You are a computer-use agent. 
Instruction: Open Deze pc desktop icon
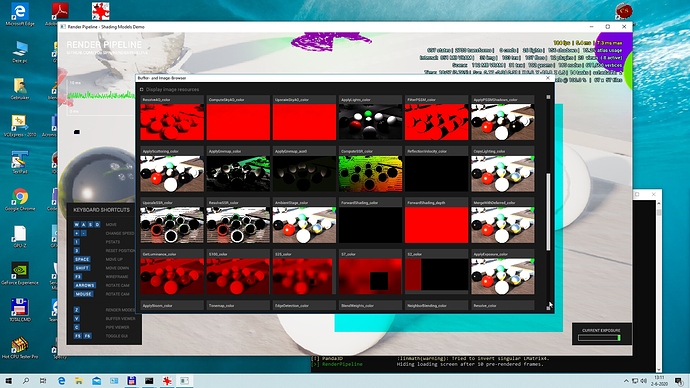tap(20, 52)
